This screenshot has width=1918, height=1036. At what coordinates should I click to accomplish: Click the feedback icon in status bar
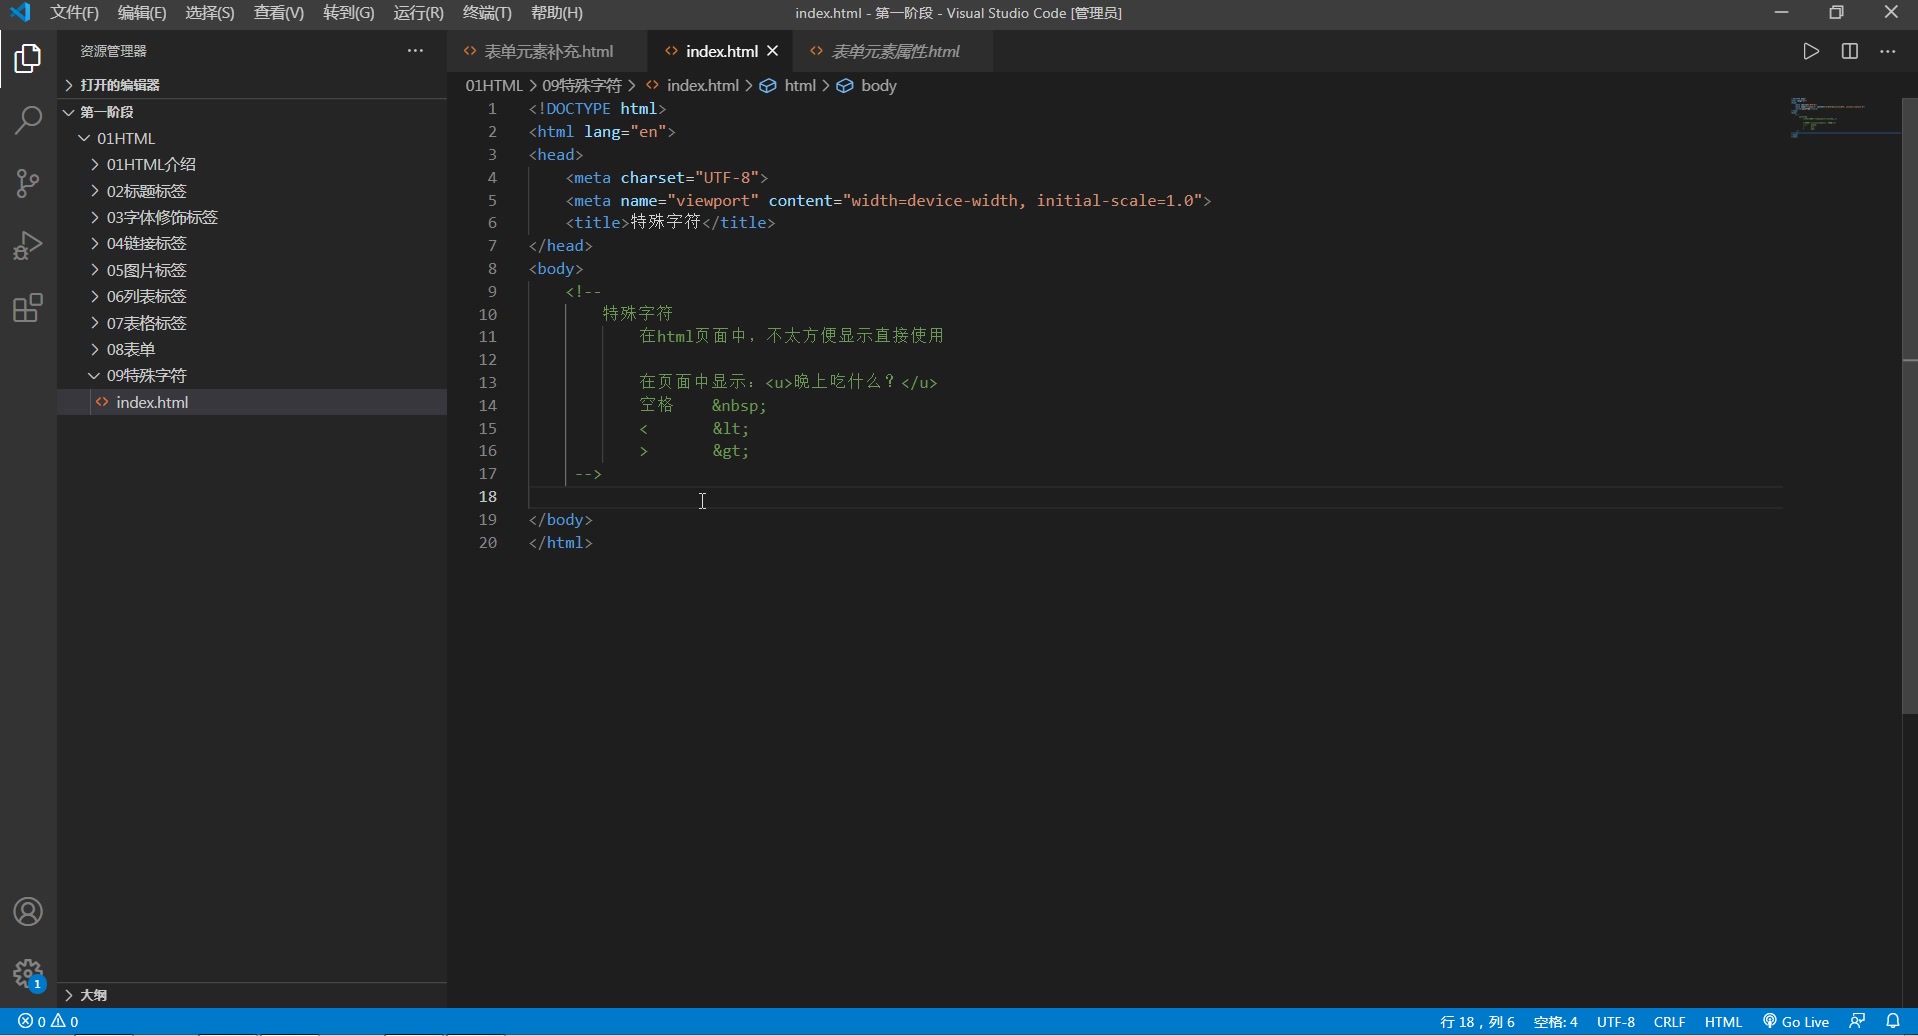pyautogui.click(x=1857, y=1022)
